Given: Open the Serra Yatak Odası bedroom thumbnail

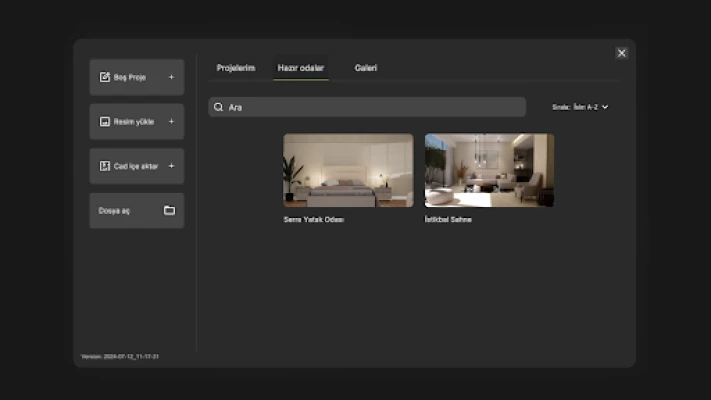Looking at the screenshot, I should (348, 170).
